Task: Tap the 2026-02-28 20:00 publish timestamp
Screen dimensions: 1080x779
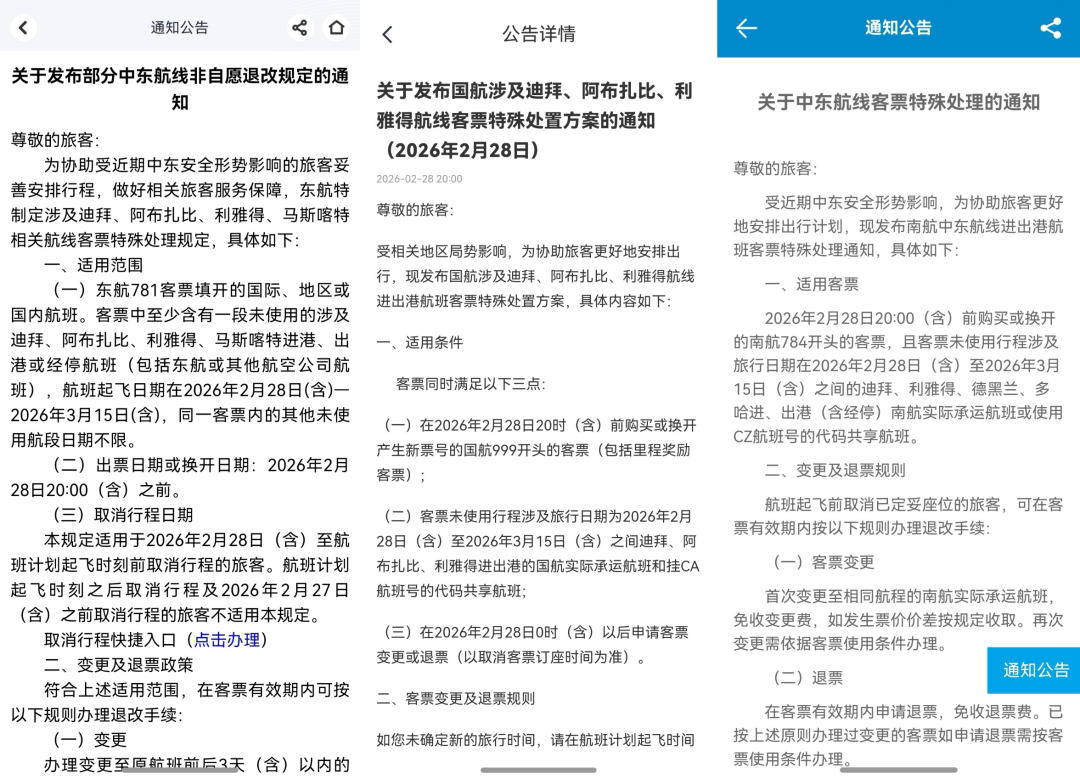Action: coord(419,179)
